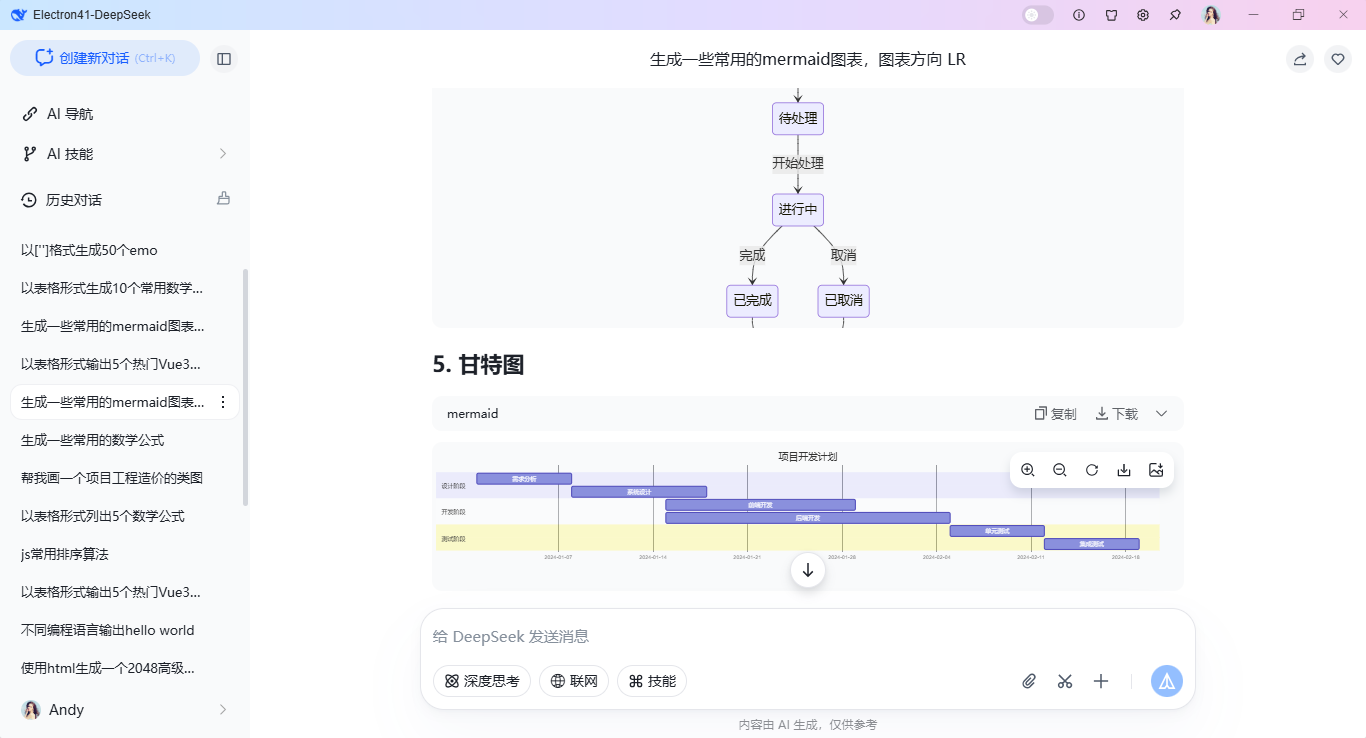Click the DeepSeek message input field

(x=700, y=636)
